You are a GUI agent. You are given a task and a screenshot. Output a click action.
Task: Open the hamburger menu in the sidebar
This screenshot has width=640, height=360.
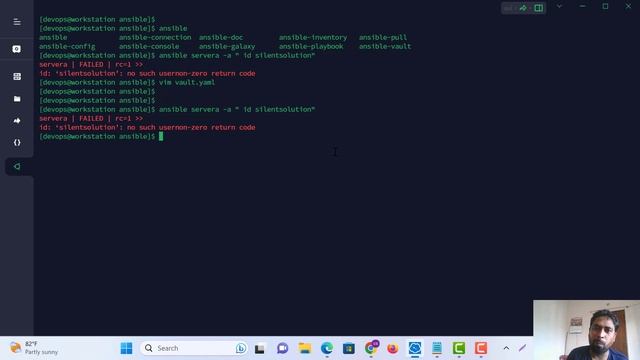pyautogui.click(x=17, y=22)
